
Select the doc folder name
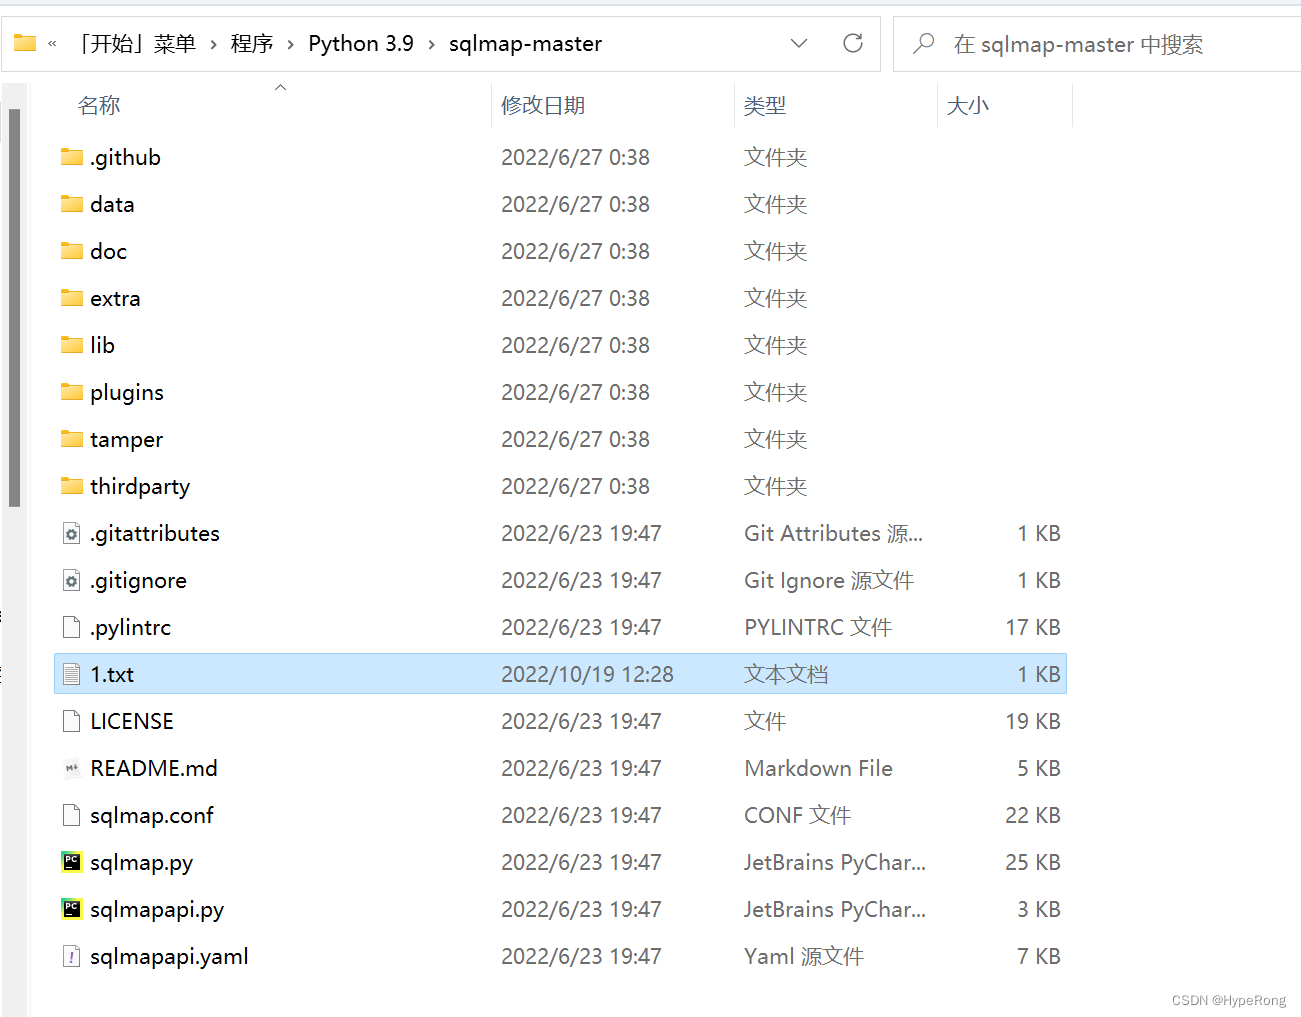click(108, 251)
